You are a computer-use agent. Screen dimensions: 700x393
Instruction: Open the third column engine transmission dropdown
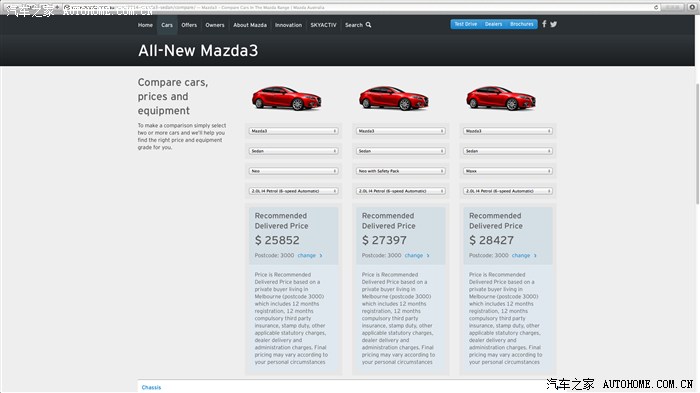click(508, 191)
